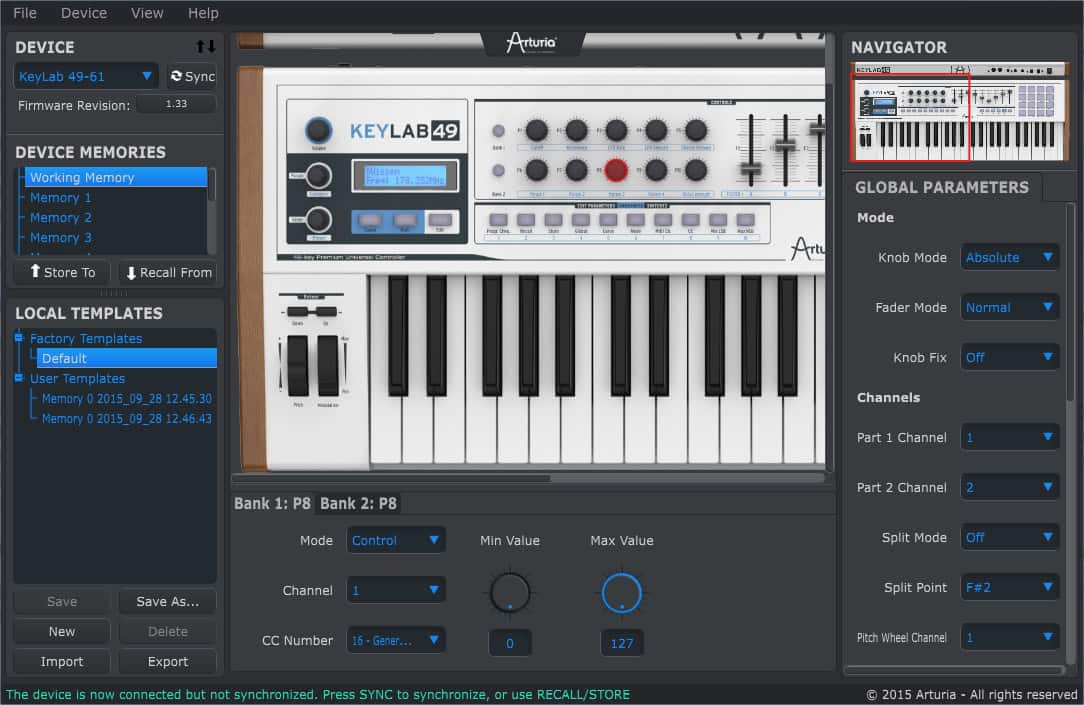Open the Knob Mode dropdown
This screenshot has height=705, width=1084.
(1009, 257)
